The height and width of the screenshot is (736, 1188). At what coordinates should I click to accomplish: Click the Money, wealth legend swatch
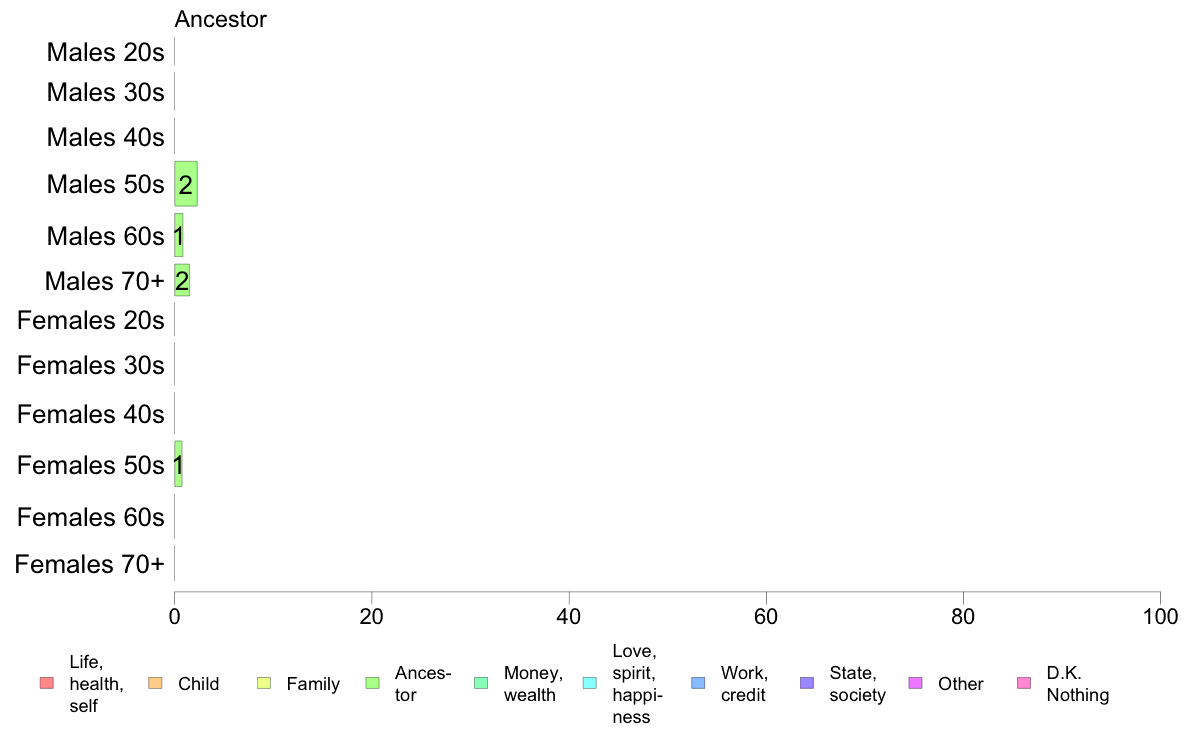click(481, 683)
